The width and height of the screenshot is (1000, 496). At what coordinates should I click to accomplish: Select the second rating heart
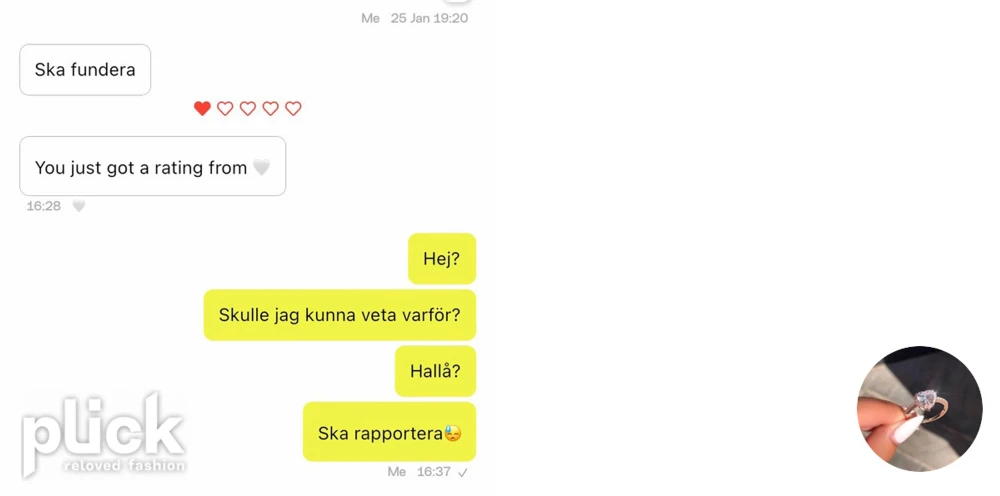pyautogui.click(x=225, y=108)
